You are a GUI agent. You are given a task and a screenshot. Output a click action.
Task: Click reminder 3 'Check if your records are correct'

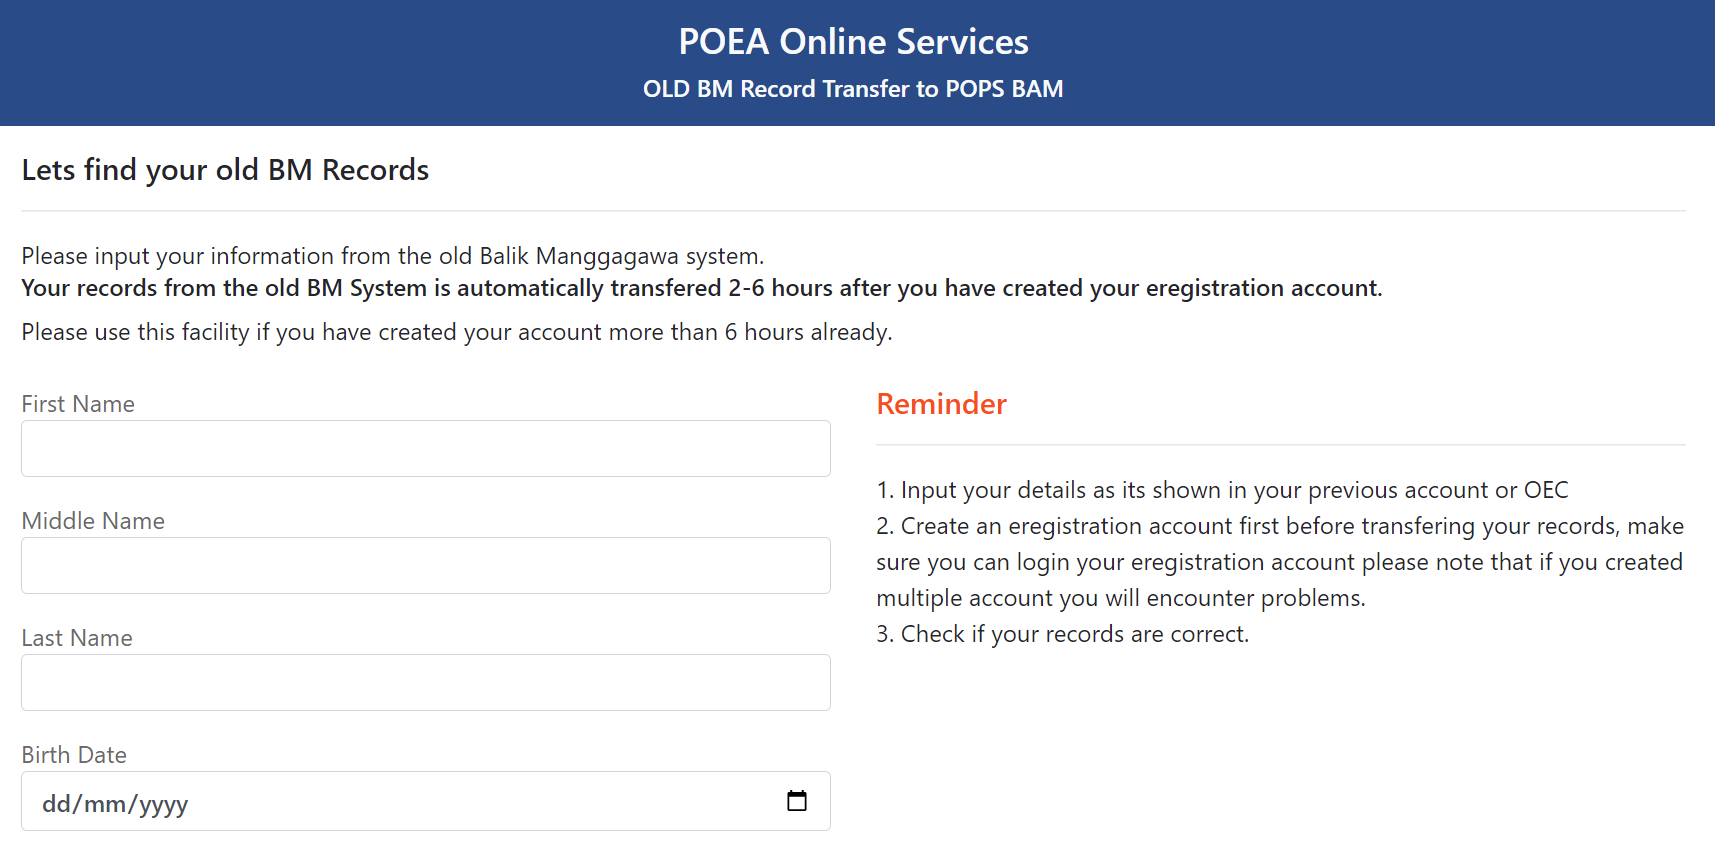click(1063, 634)
